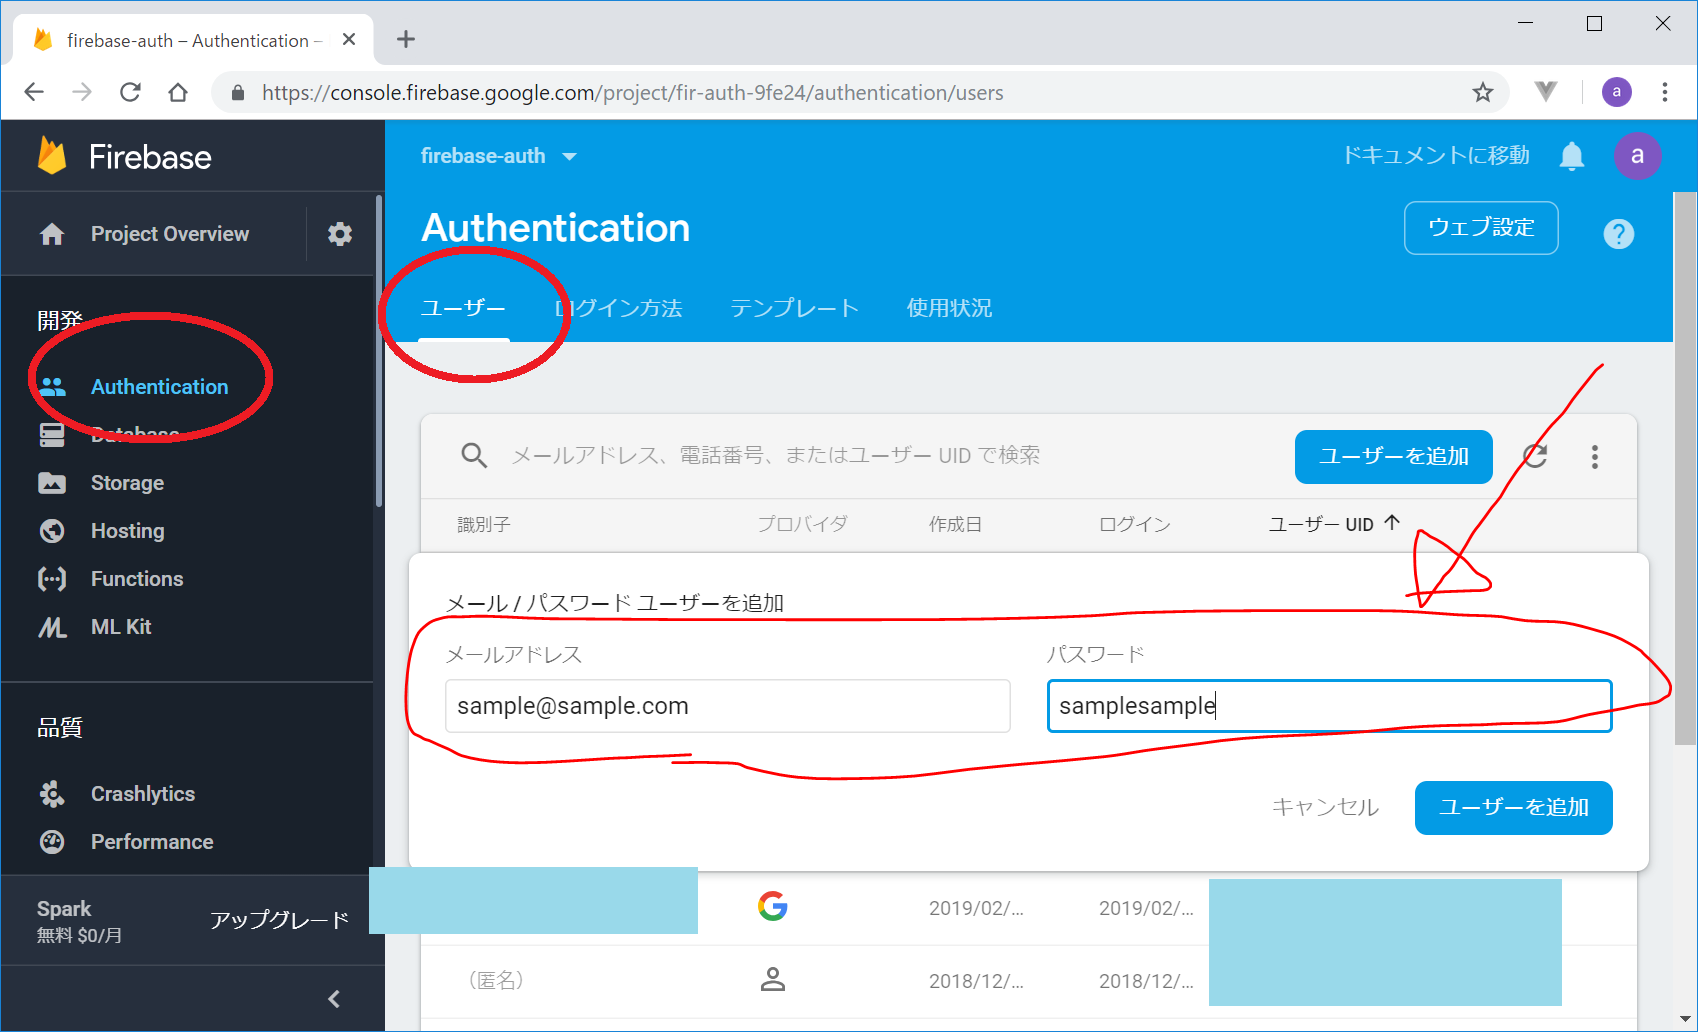The image size is (1698, 1032).
Task: Reload the browser page
Action: click(x=130, y=92)
